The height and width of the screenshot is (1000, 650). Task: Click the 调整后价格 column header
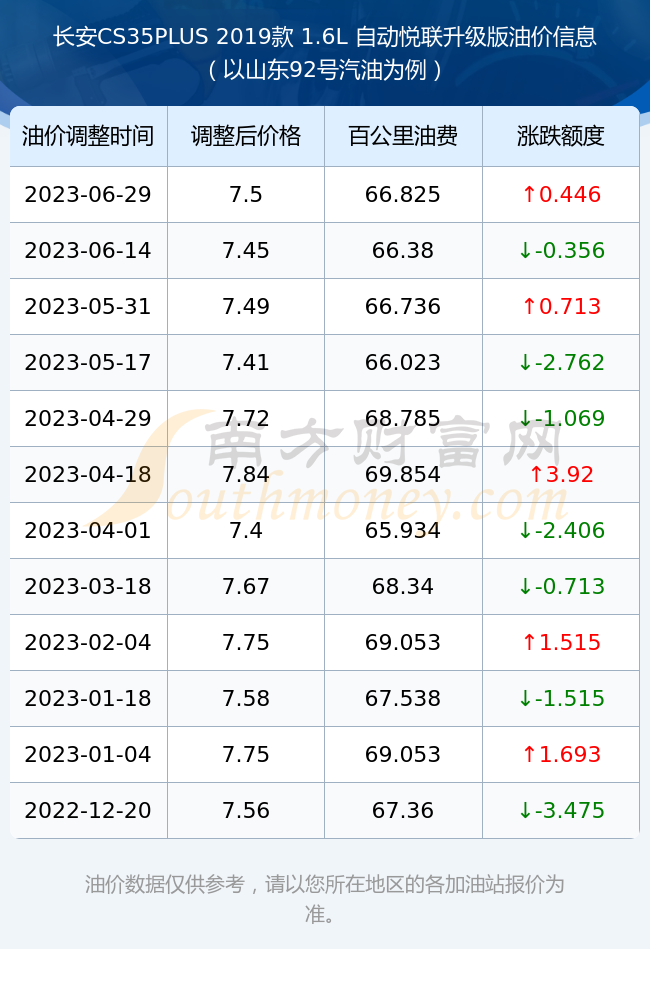coord(246,136)
